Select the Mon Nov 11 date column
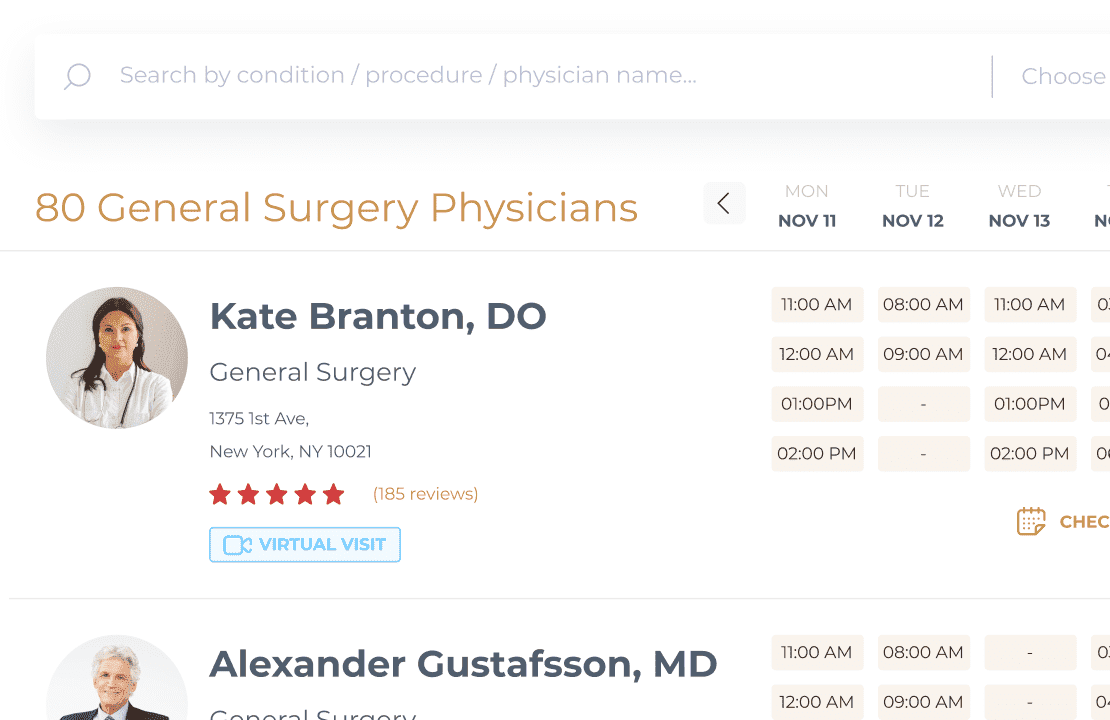 807,206
